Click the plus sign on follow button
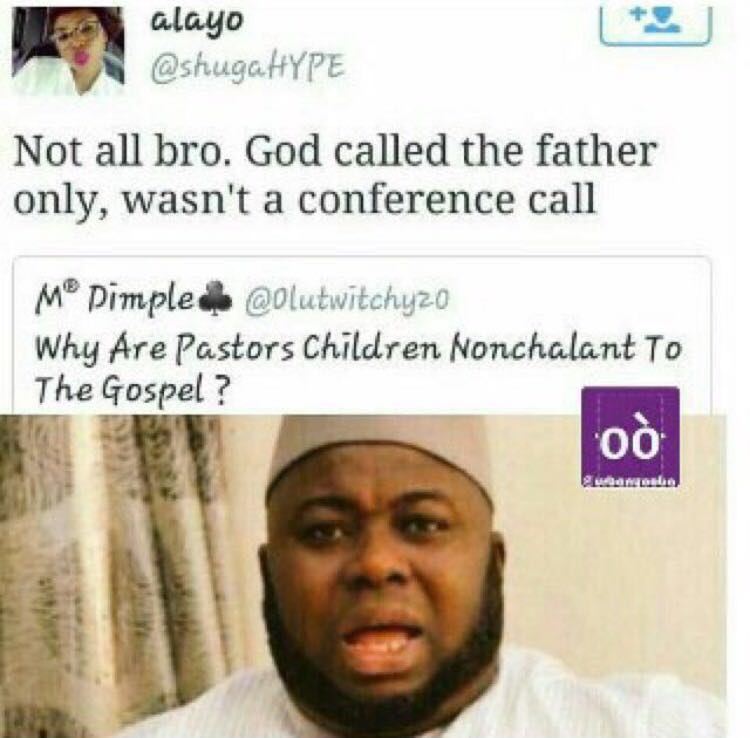The height and width of the screenshot is (738, 750). tap(635, 13)
